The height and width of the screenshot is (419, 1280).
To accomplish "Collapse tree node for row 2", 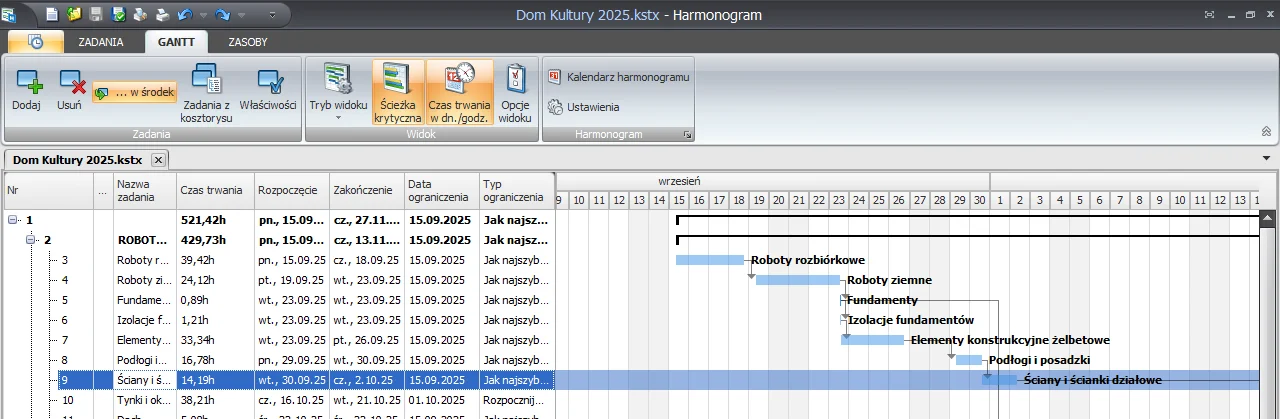I will (x=32, y=240).
